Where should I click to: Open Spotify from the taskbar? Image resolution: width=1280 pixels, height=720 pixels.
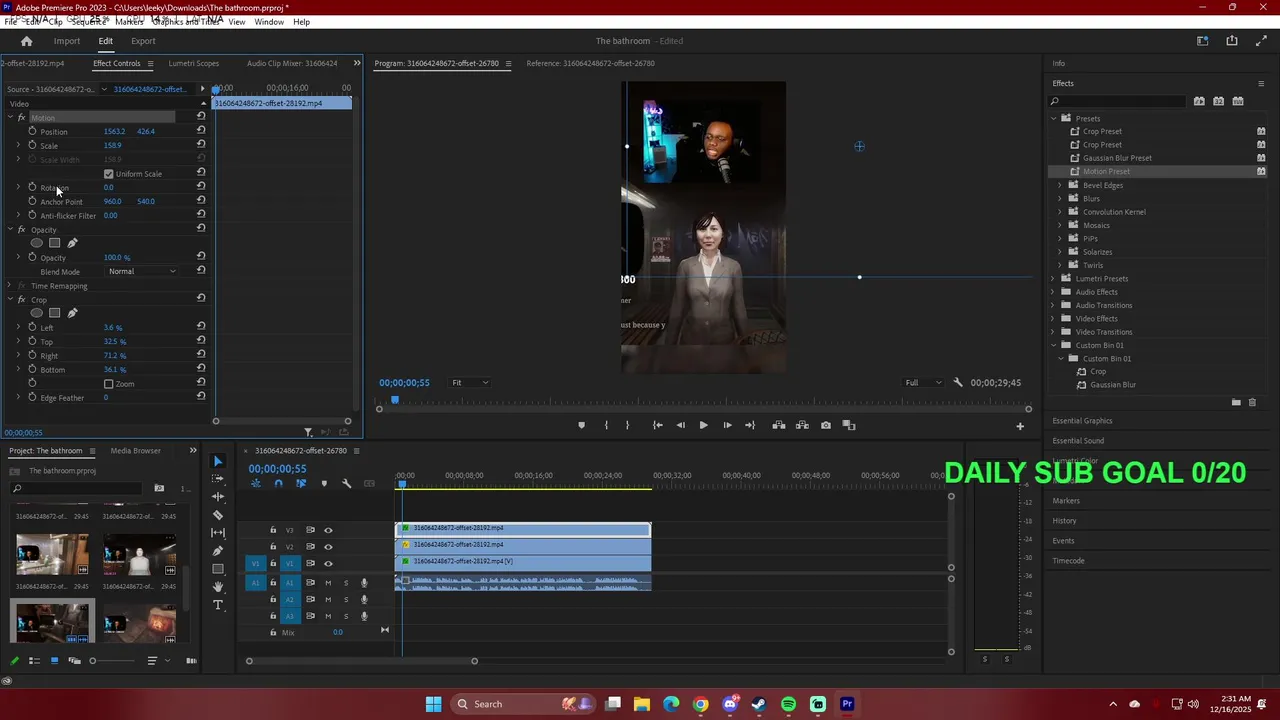pos(788,704)
